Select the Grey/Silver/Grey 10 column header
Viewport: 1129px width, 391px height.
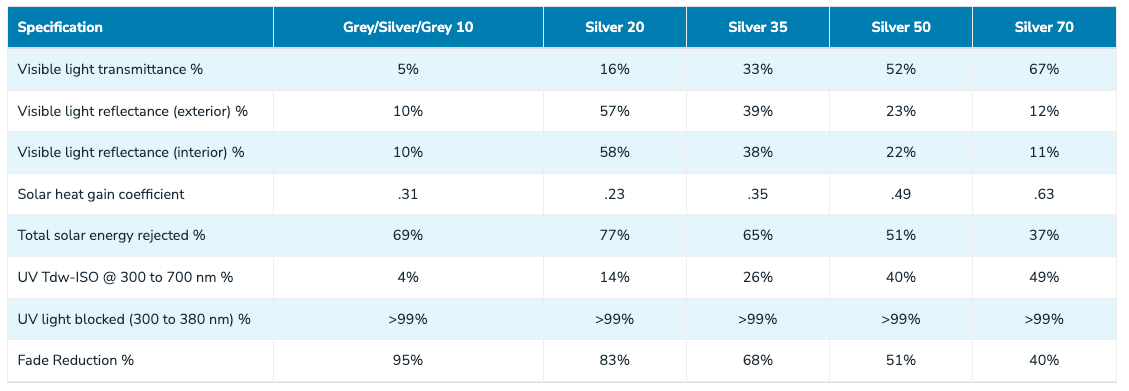click(408, 28)
